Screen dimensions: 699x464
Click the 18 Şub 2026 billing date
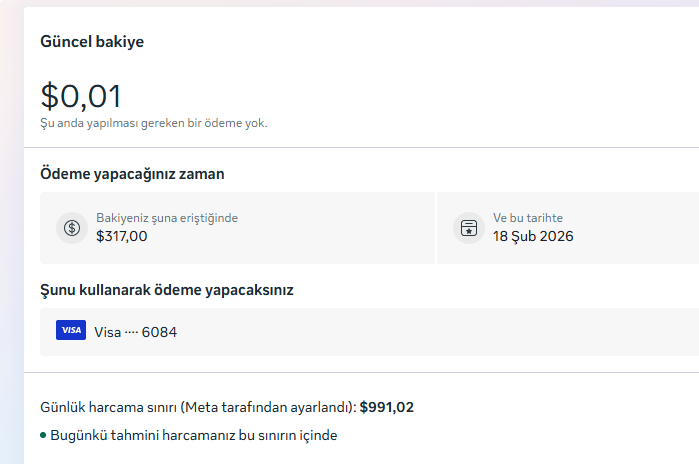(x=533, y=236)
